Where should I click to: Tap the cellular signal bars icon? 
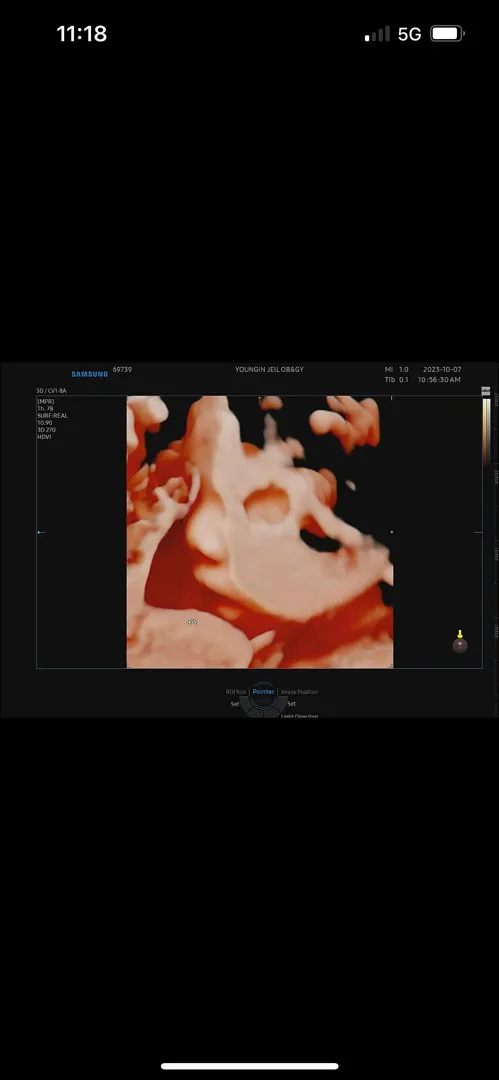pos(377,34)
